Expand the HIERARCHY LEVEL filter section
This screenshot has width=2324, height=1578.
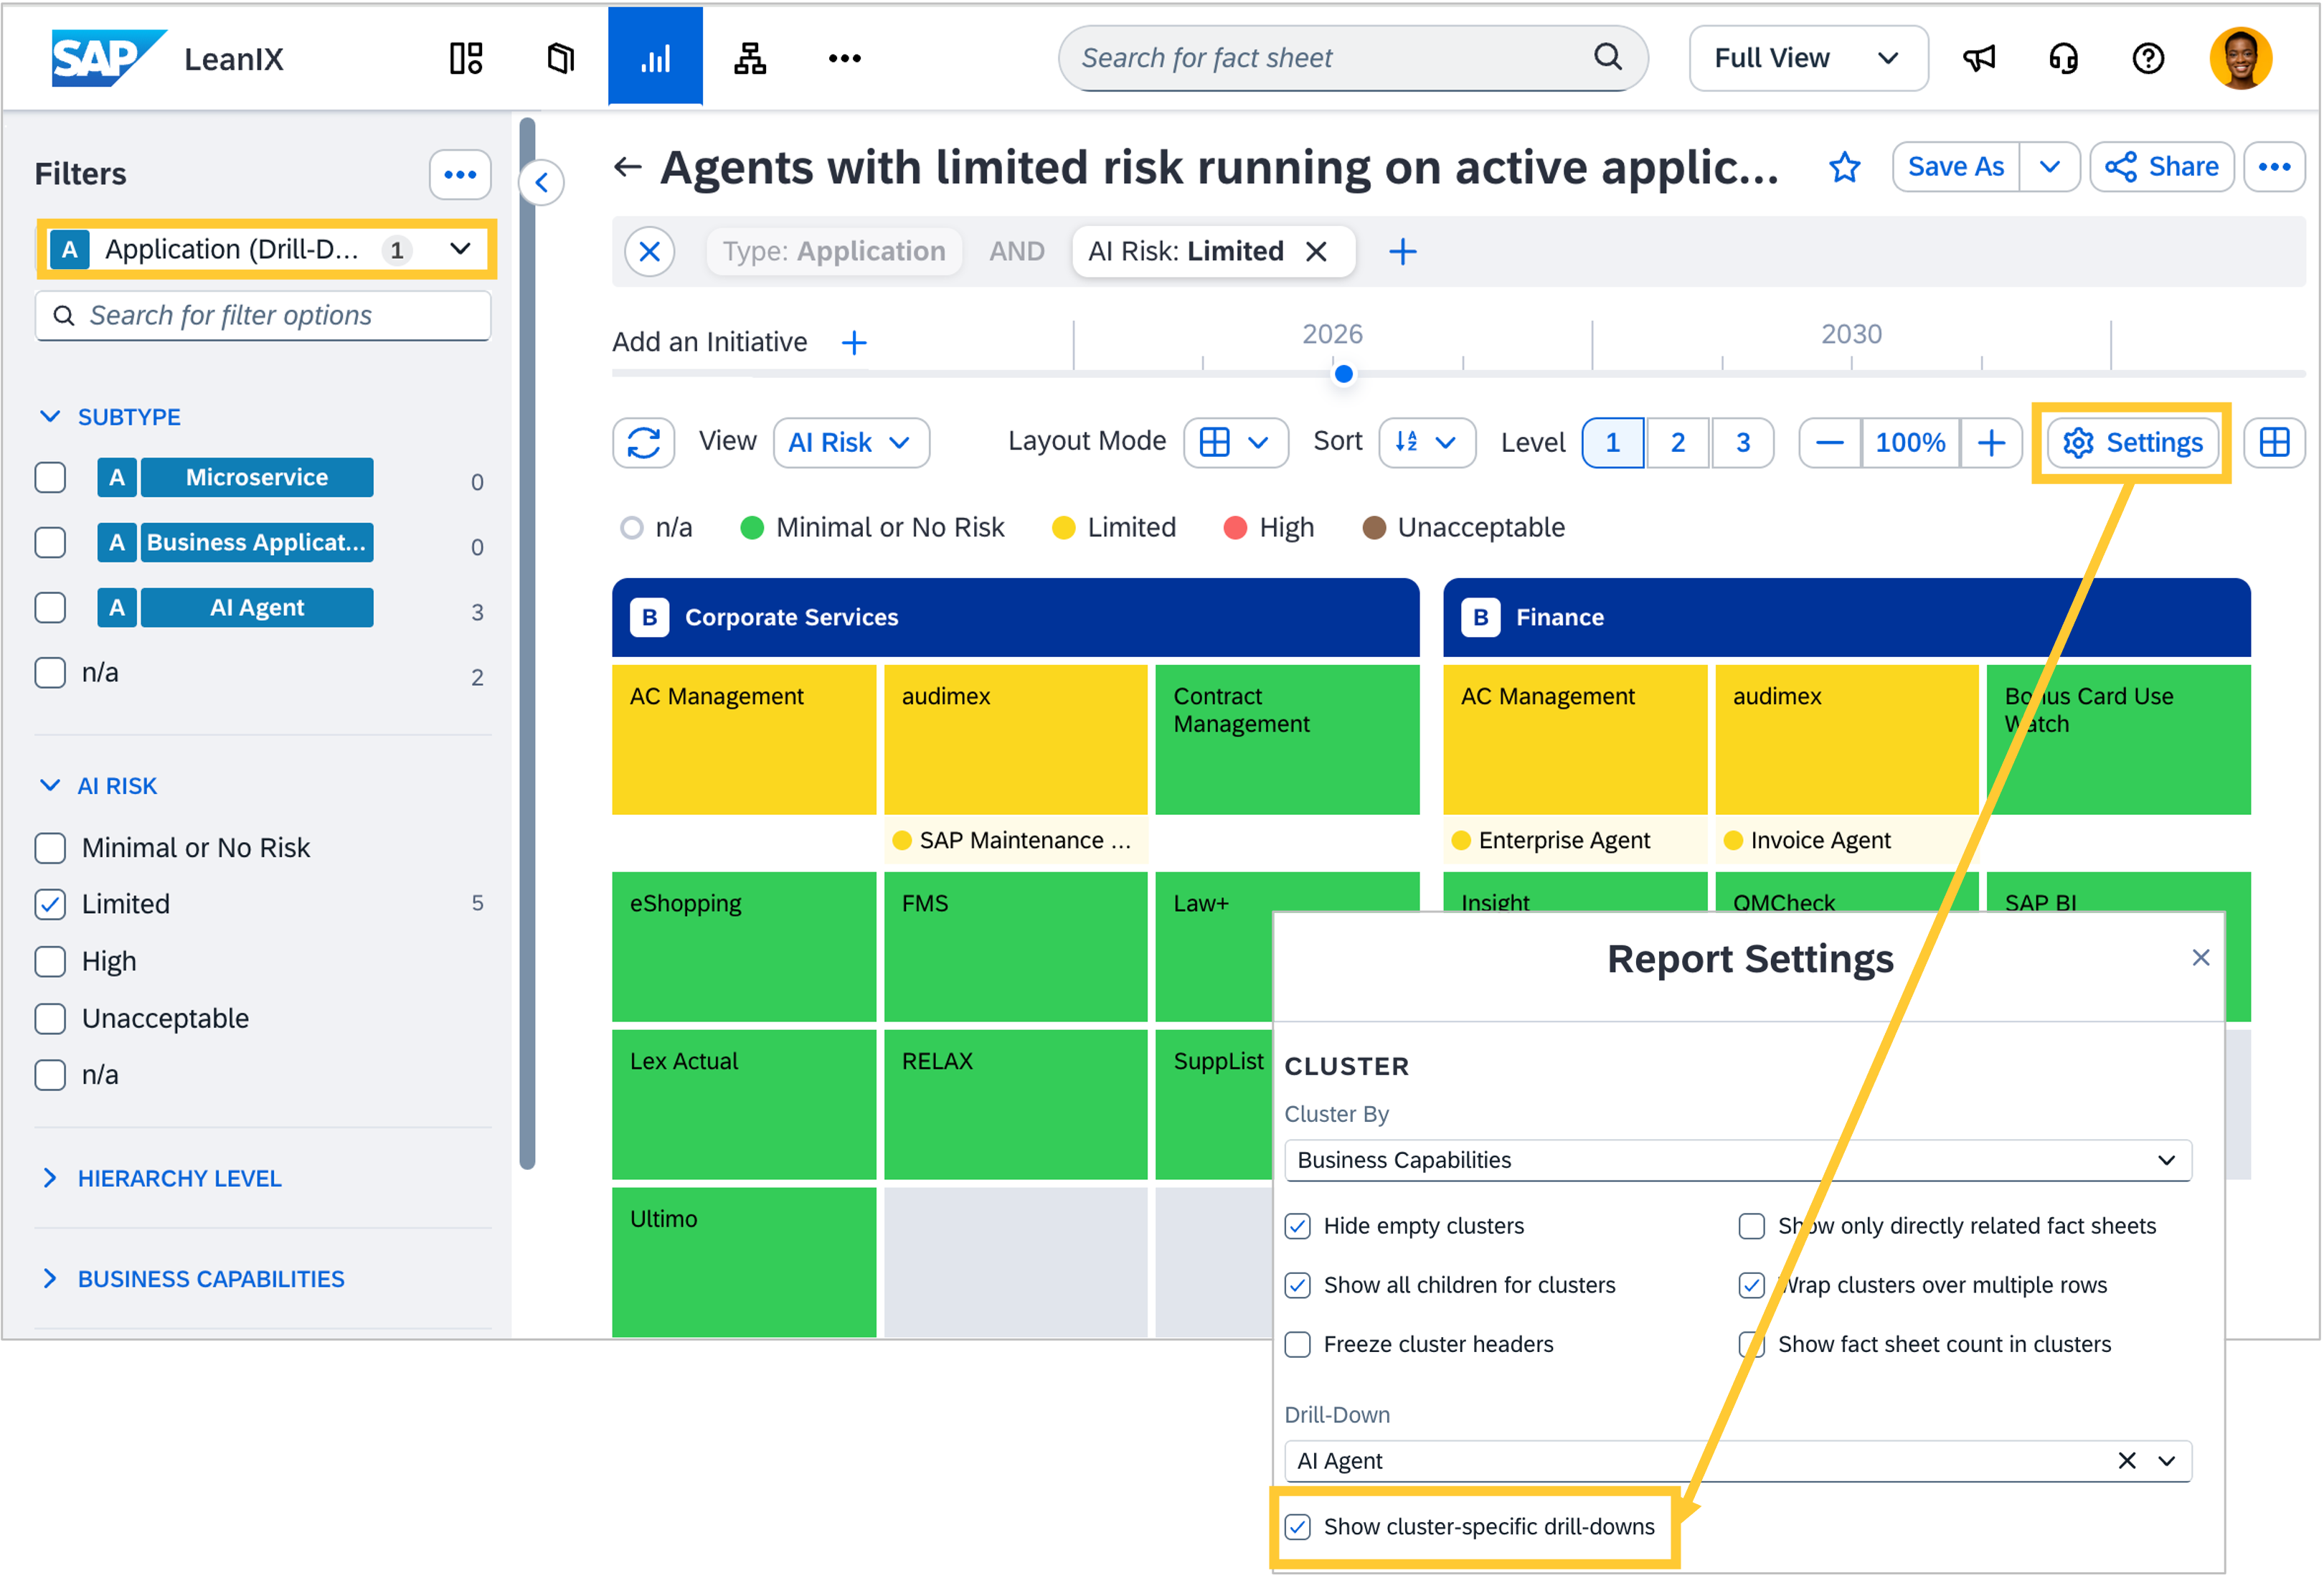pos(50,1178)
